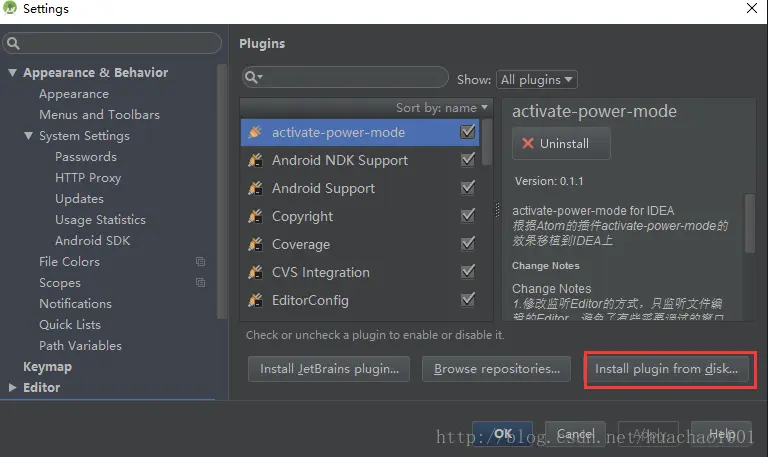Confirm settings with OK button
This screenshot has width=768, height=457.
(503, 434)
